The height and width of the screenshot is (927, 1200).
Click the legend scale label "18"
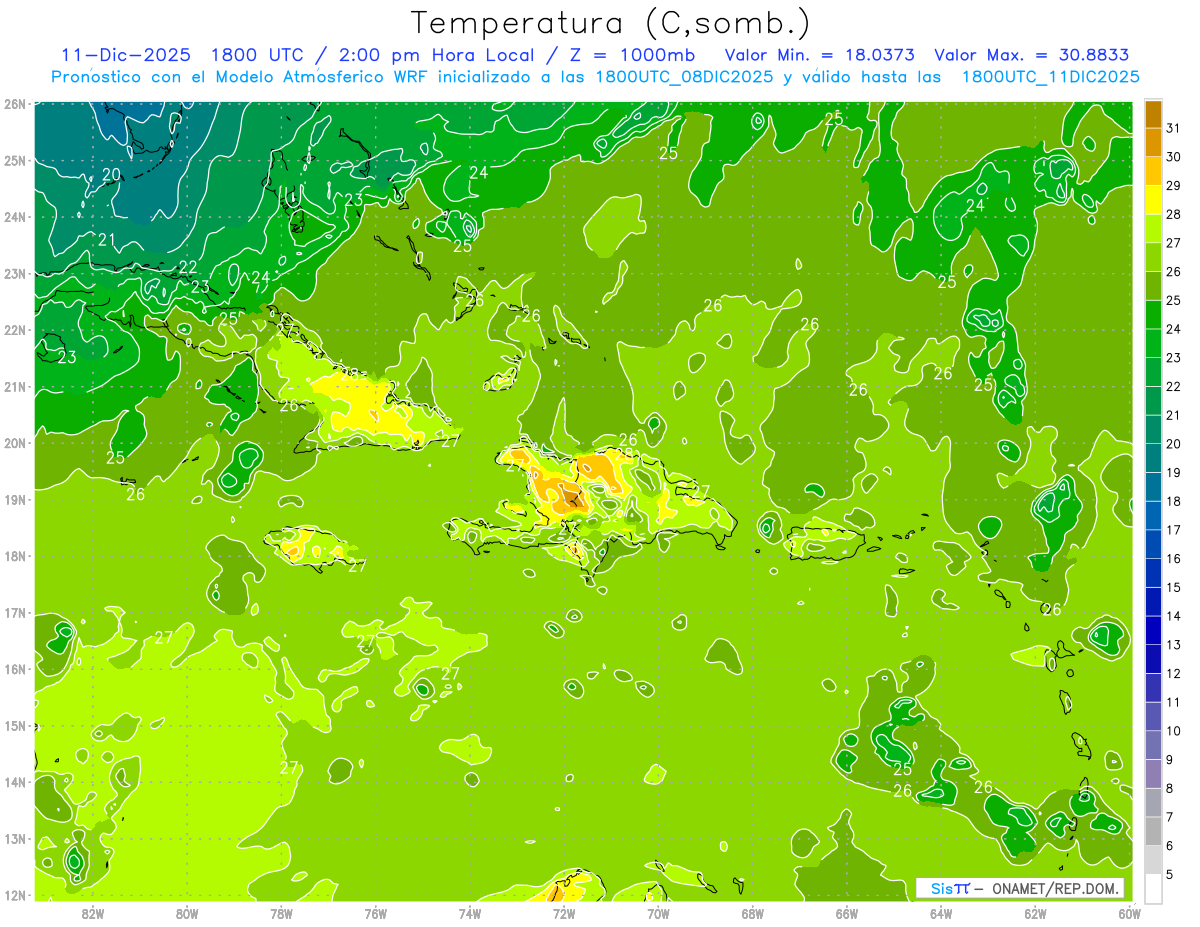click(x=1174, y=501)
